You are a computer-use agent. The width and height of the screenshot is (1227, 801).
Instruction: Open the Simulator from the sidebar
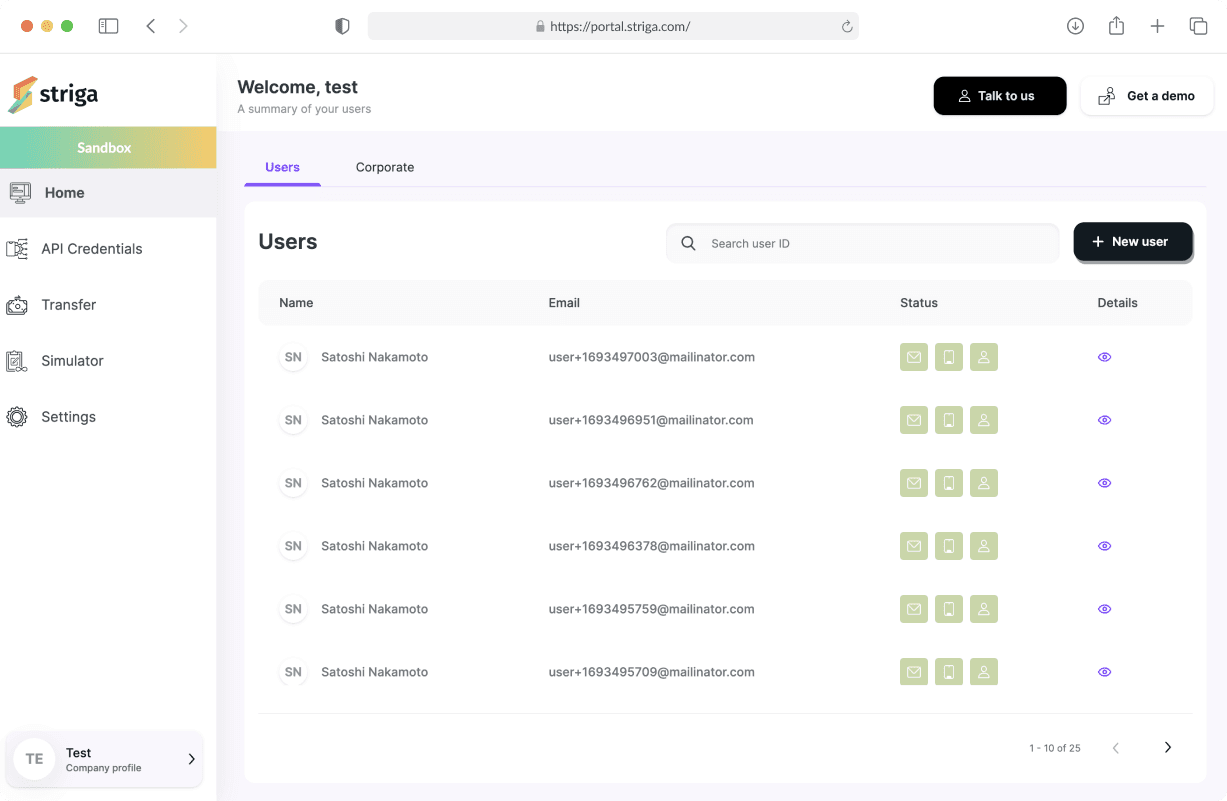point(74,360)
